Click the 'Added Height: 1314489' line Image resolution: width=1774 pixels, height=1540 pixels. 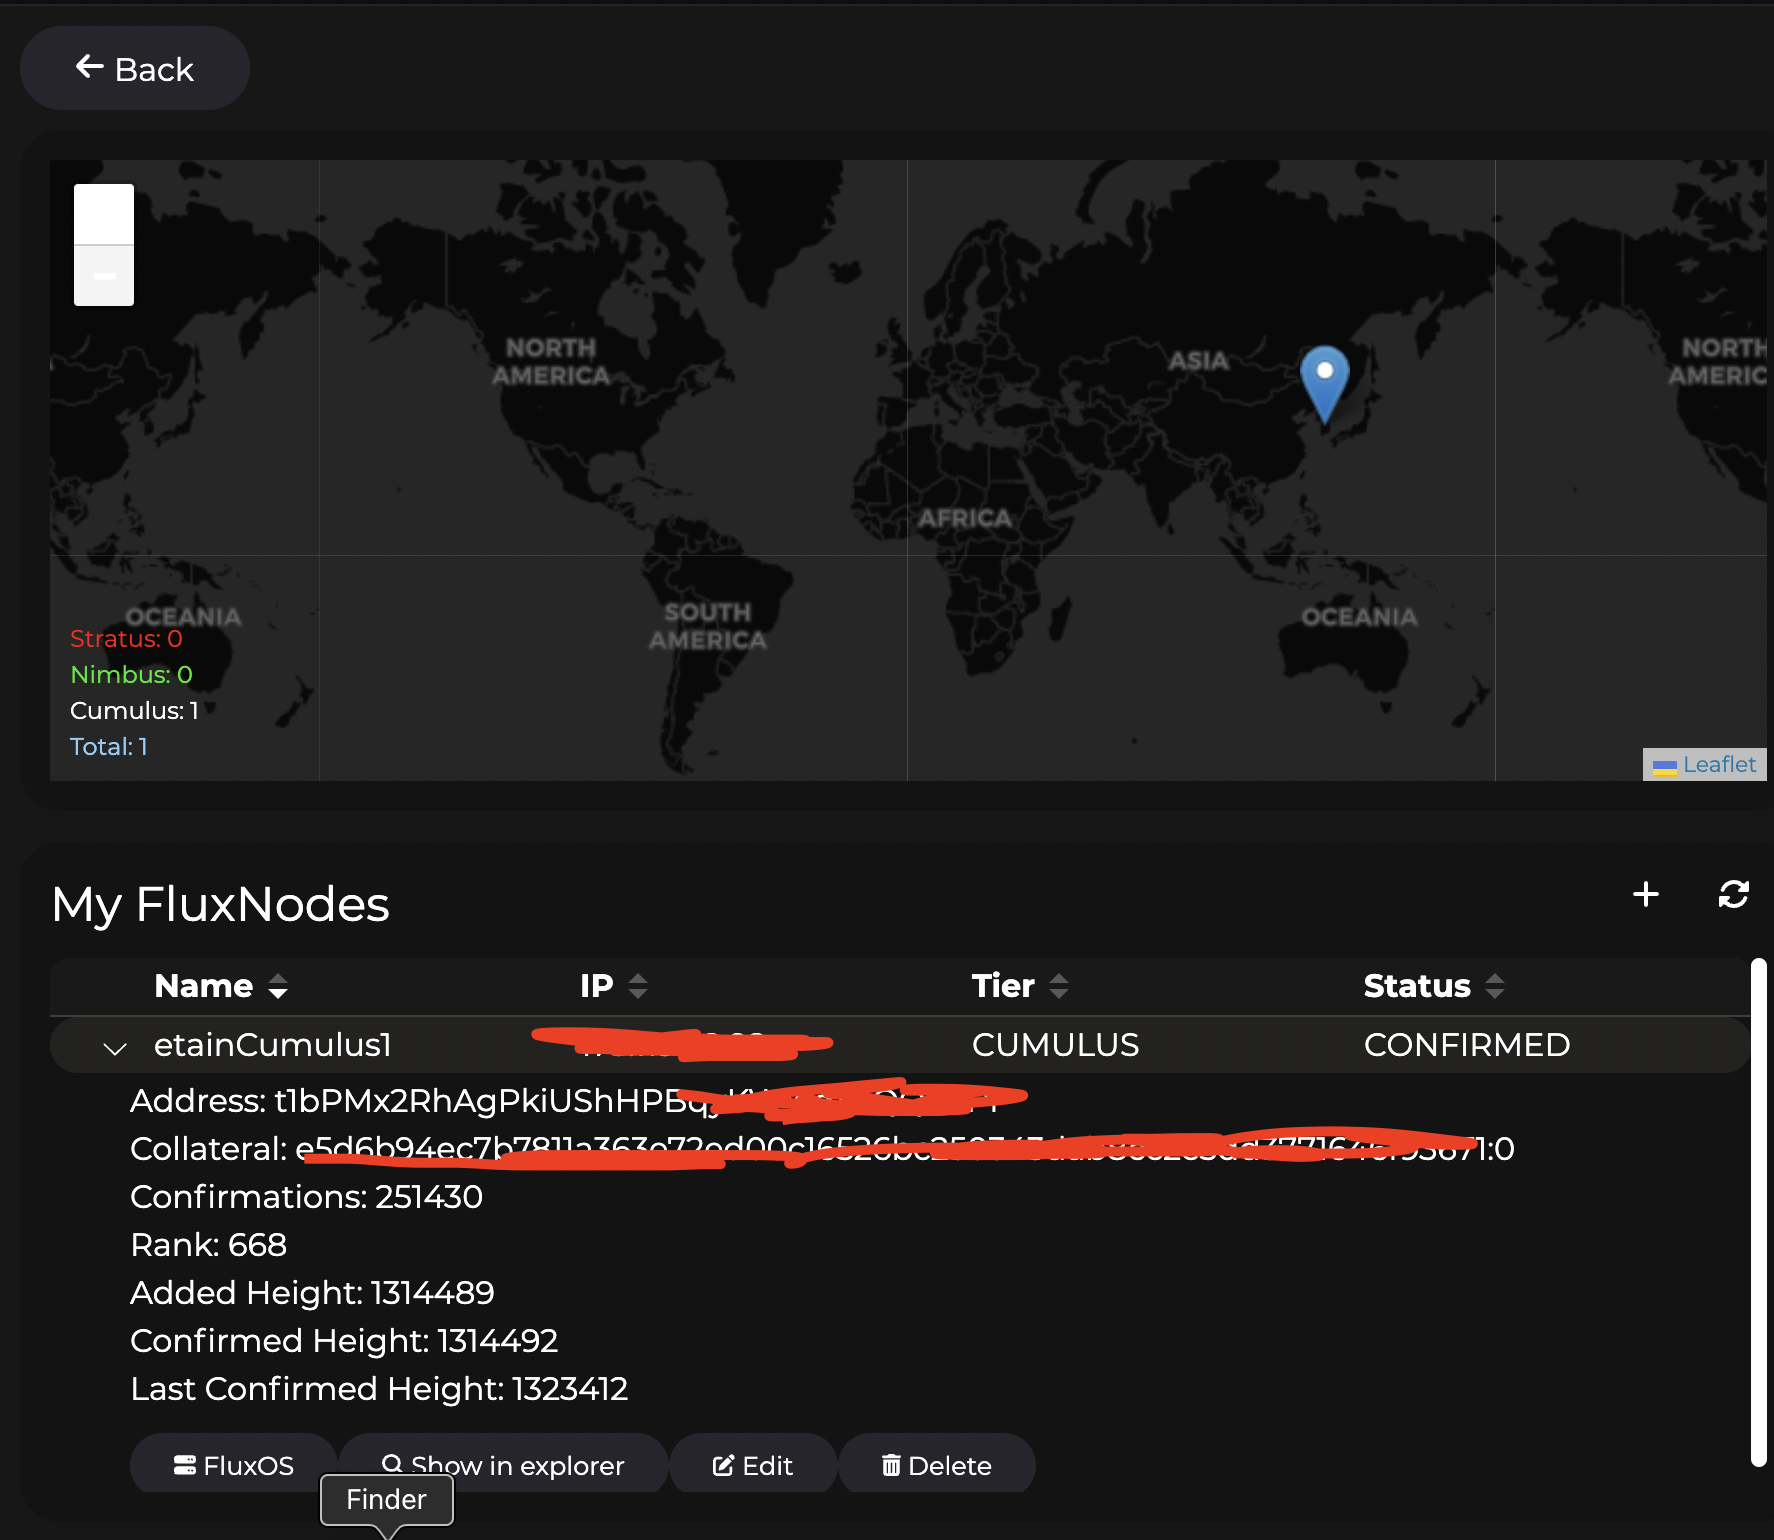(x=312, y=1293)
